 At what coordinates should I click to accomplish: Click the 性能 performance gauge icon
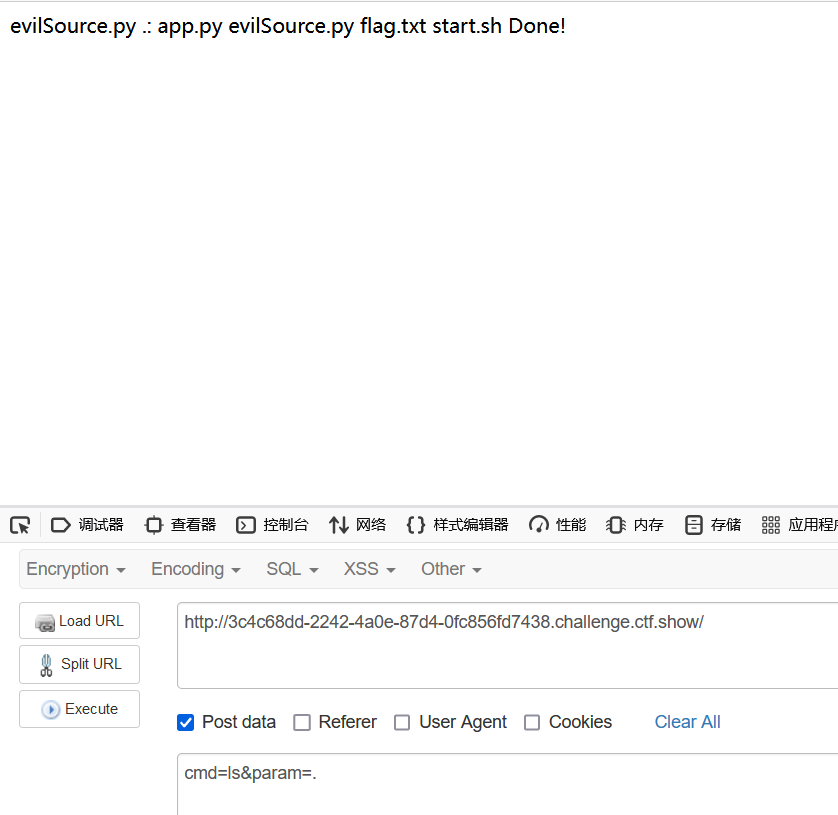(539, 525)
